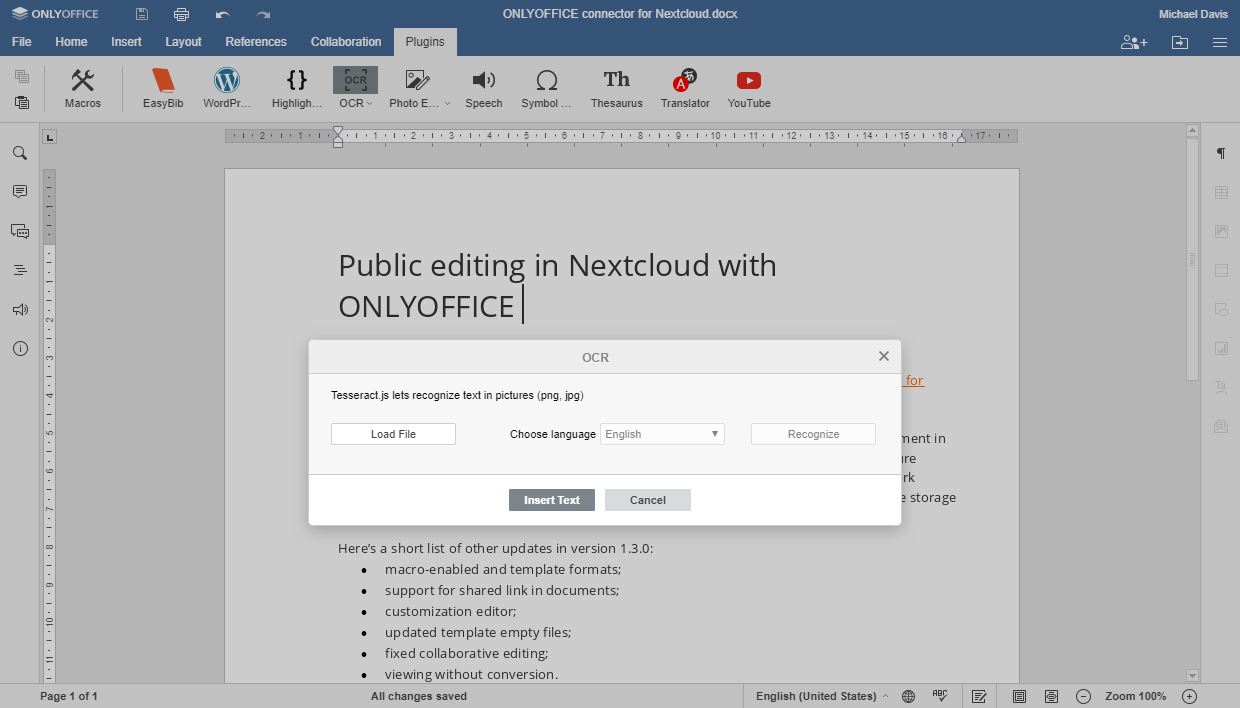The width and height of the screenshot is (1240, 708).
Task: Launch the Translator plugin
Action: 685,89
